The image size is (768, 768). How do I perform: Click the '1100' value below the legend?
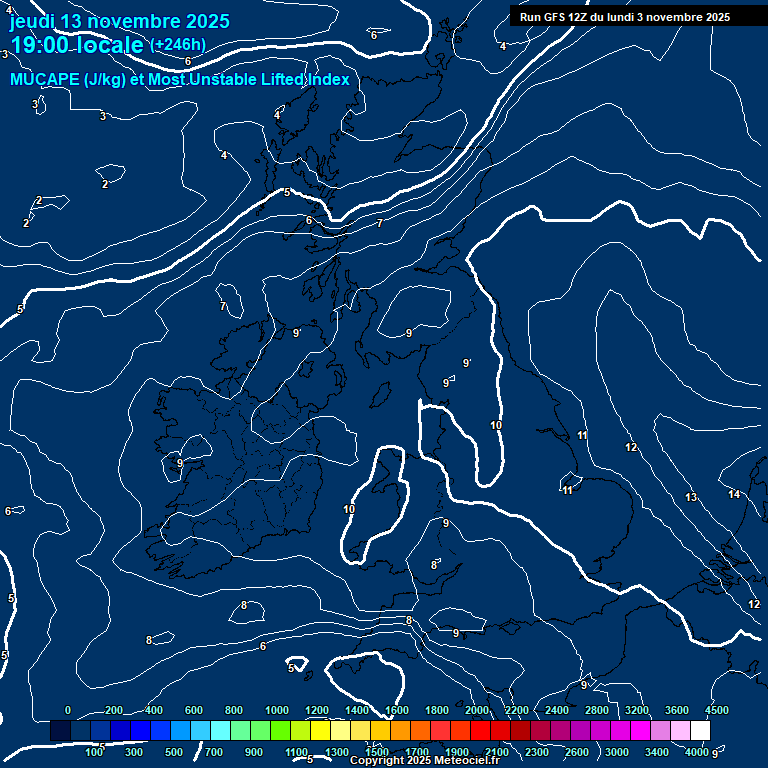tap(297, 752)
